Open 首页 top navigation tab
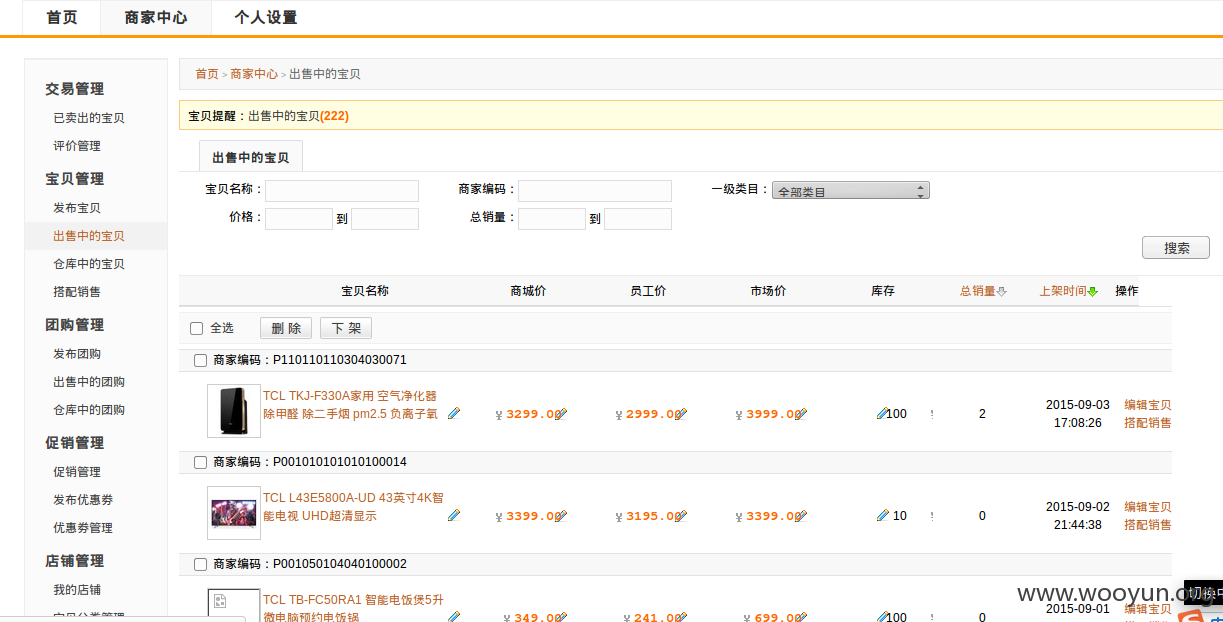The image size is (1223, 622). pos(62,17)
